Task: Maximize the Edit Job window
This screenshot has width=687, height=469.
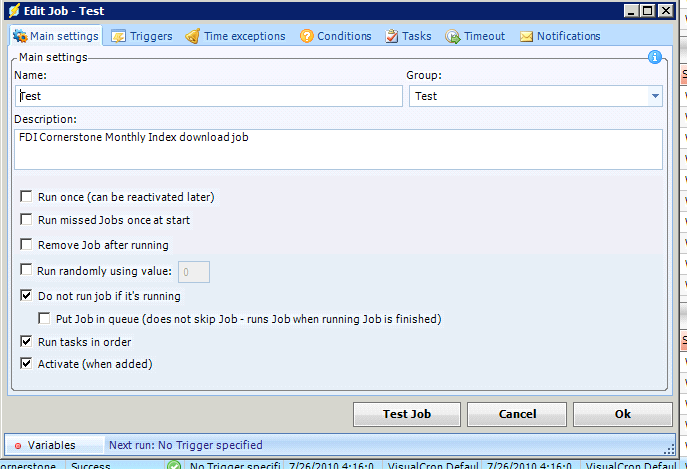Action: pos(648,11)
